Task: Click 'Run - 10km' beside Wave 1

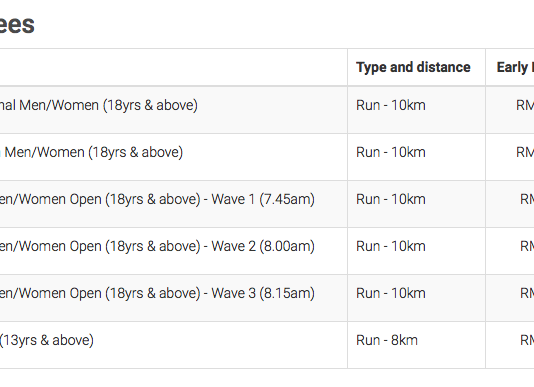Action: coord(391,199)
